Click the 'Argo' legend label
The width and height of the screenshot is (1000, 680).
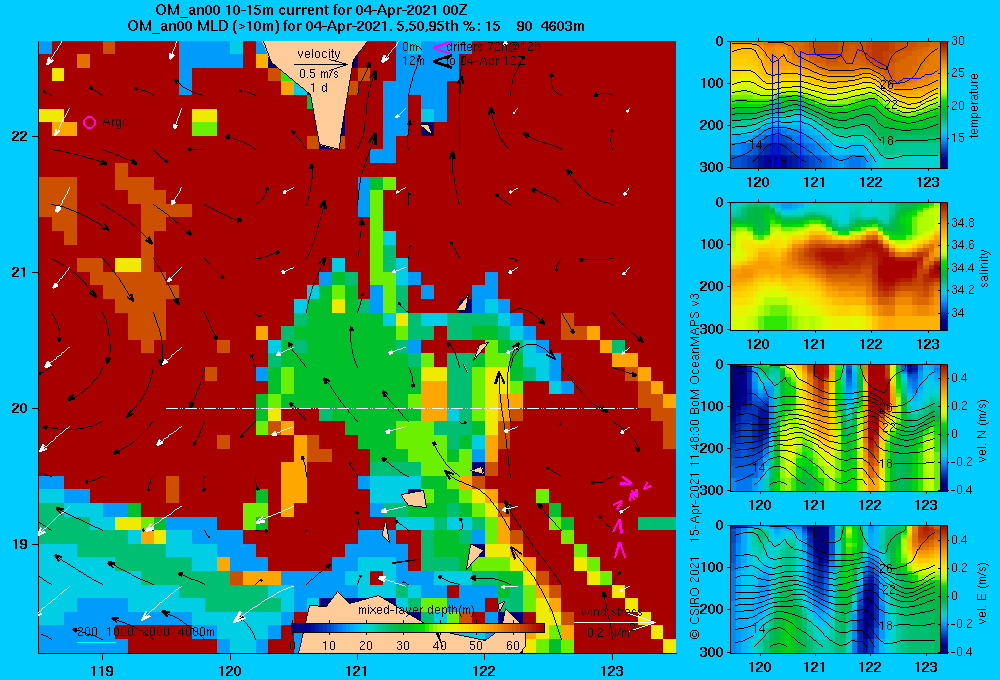click(115, 122)
